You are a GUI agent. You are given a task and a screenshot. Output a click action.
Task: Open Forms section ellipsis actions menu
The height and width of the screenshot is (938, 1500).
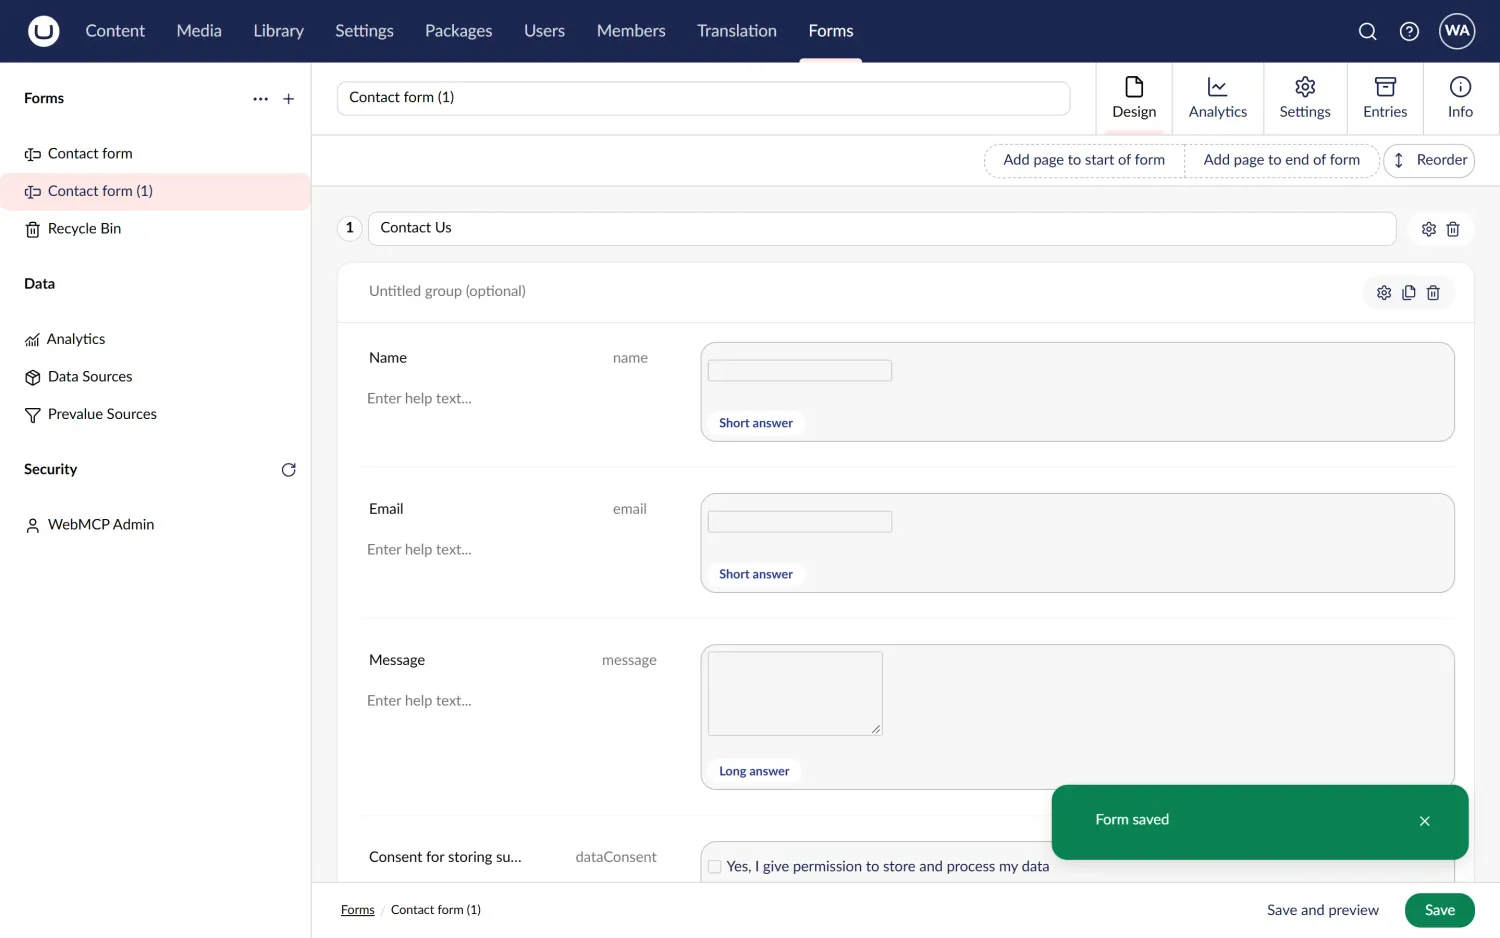261,99
